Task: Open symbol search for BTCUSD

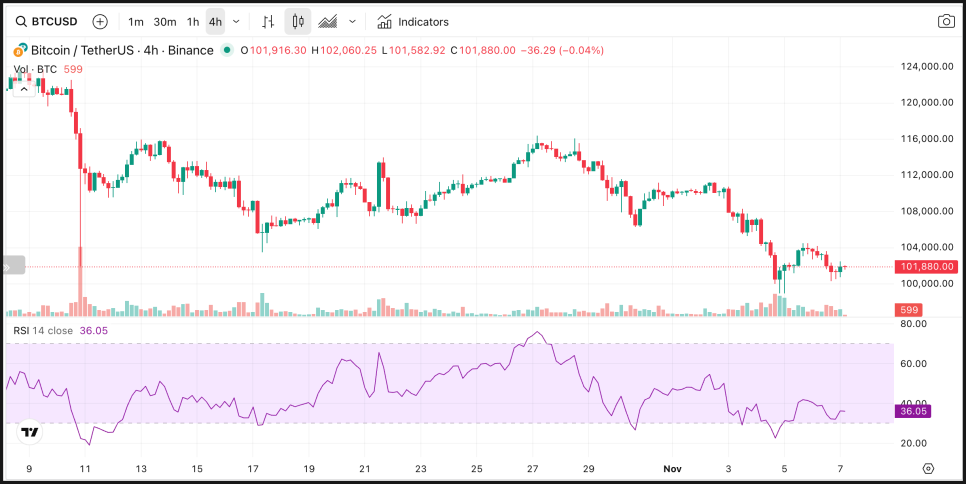Action: (x=46, y=21)
